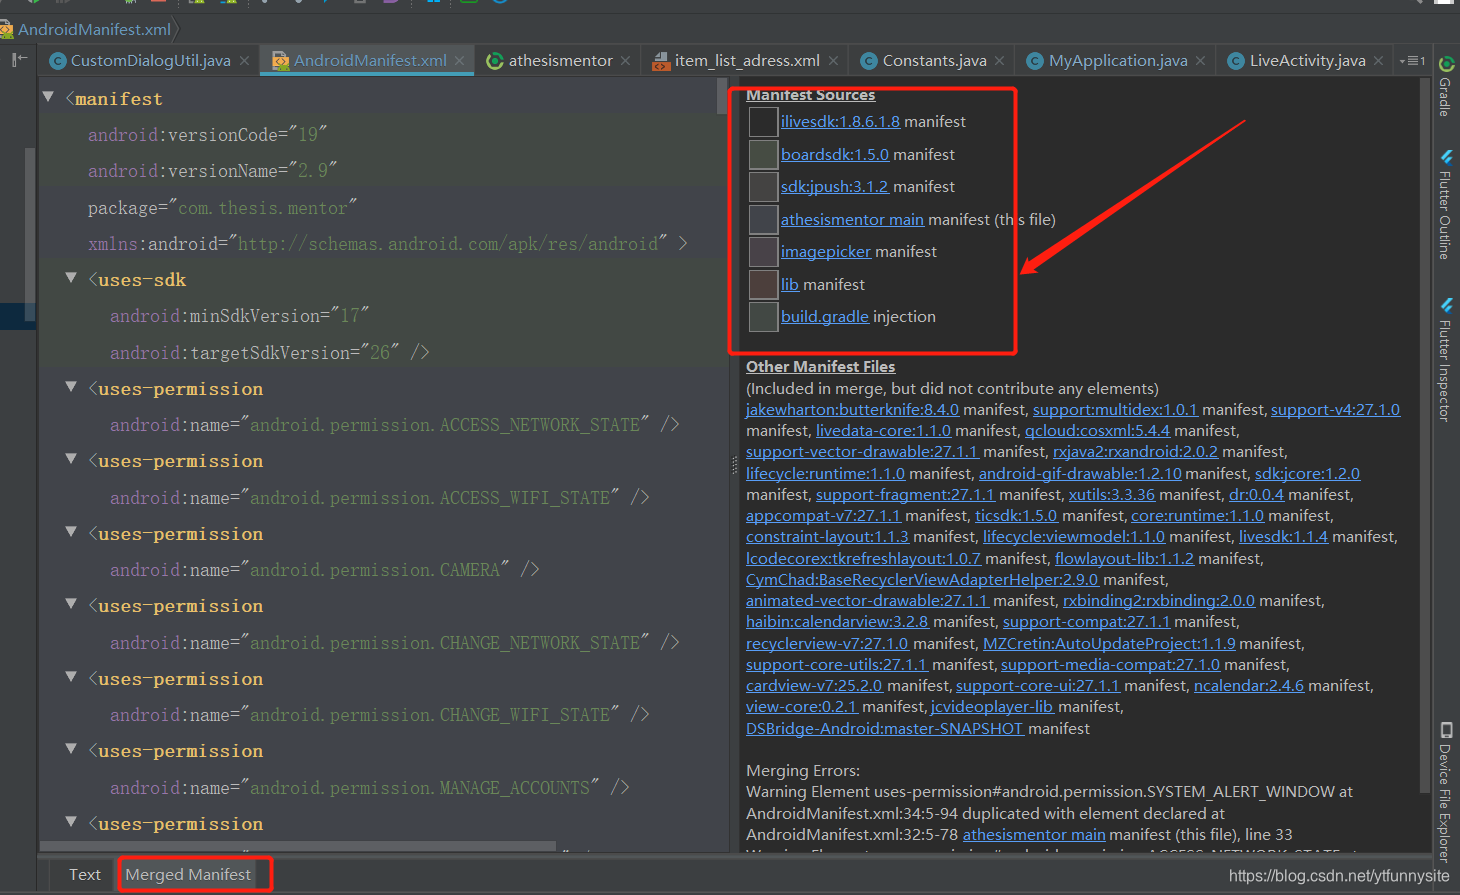Select the Merged Manifest bottom tab

[x=188, y=874]
